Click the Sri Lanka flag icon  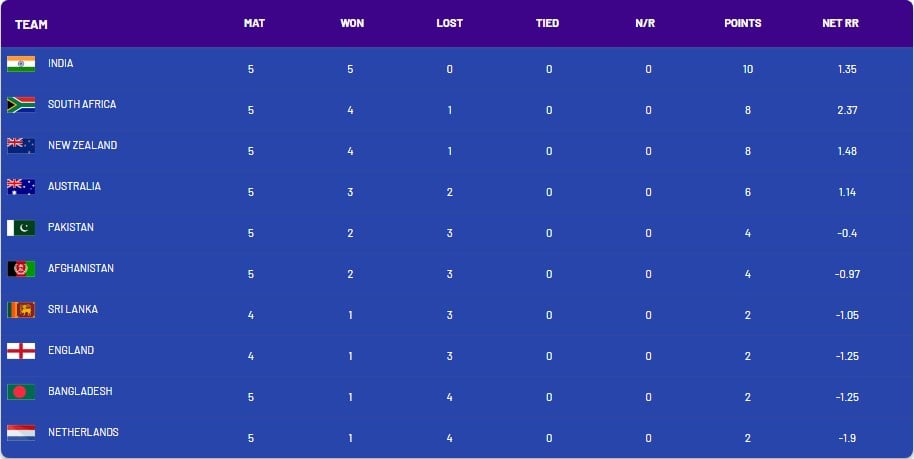pos(21,310)
